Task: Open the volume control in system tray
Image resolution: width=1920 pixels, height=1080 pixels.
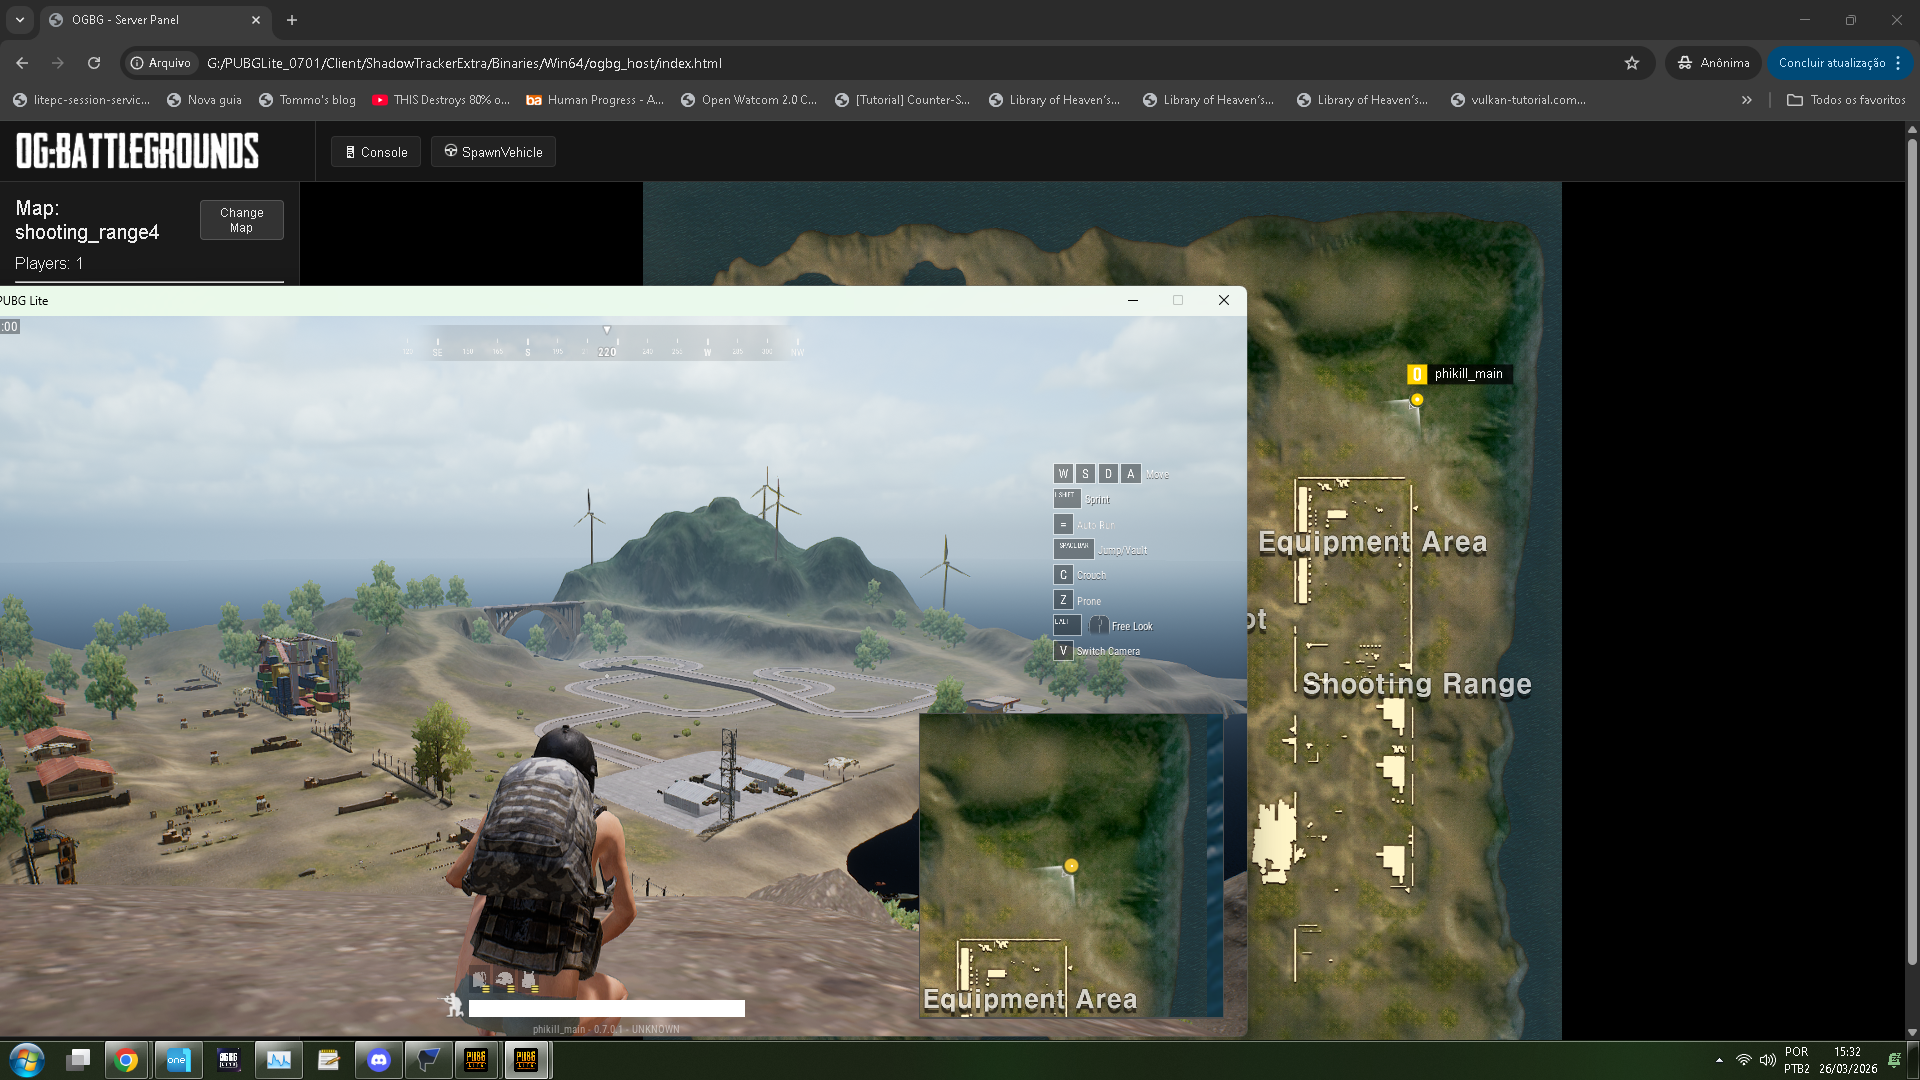Action: coord(1767,1060)
